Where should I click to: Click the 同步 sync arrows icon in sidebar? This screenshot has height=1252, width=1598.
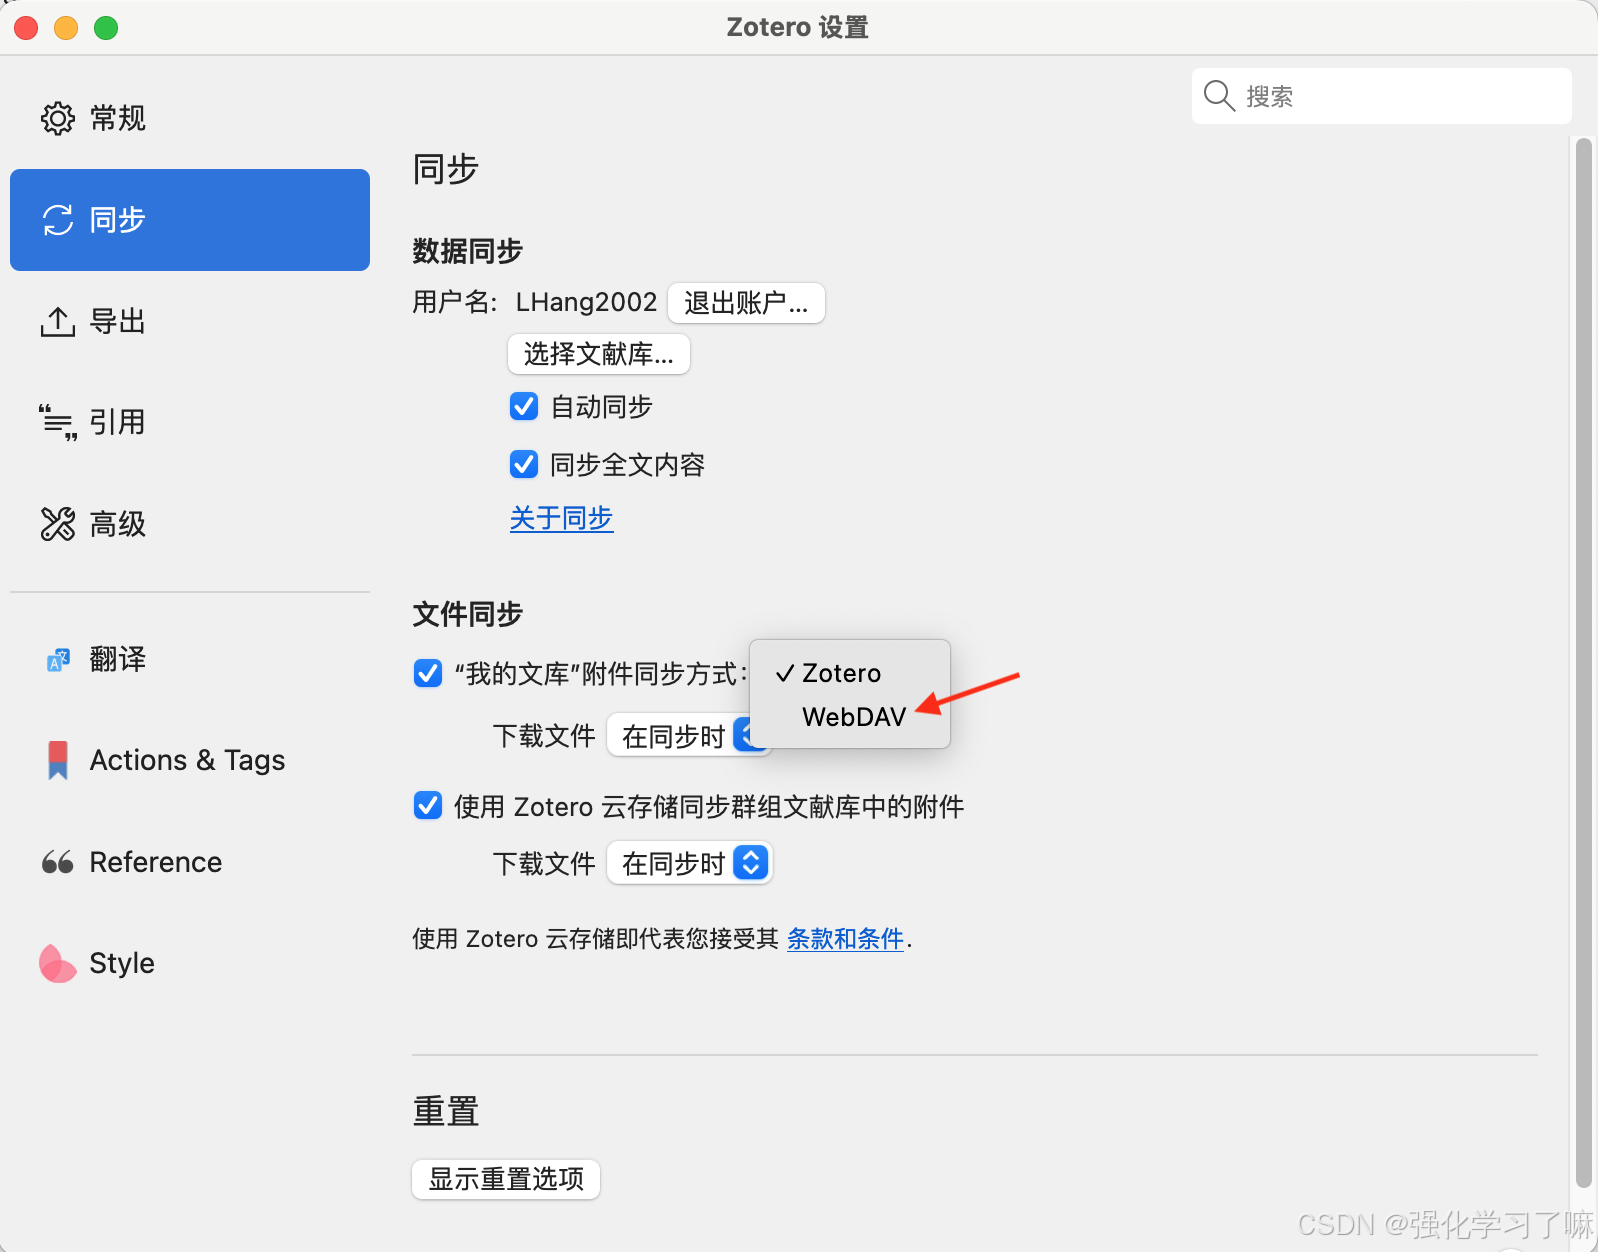tap(58, 220)
